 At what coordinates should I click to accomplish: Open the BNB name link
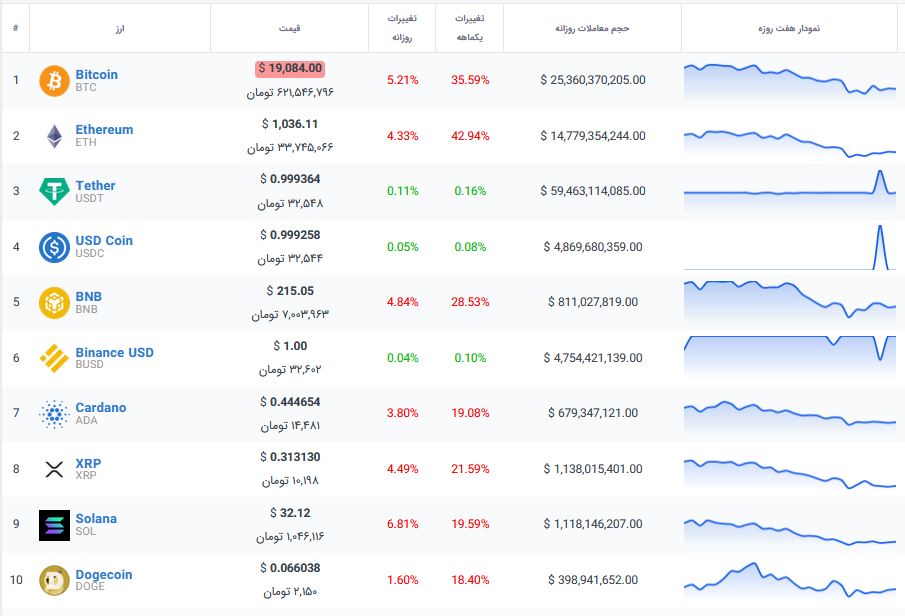pyautogui.click(x=88, y=296)
